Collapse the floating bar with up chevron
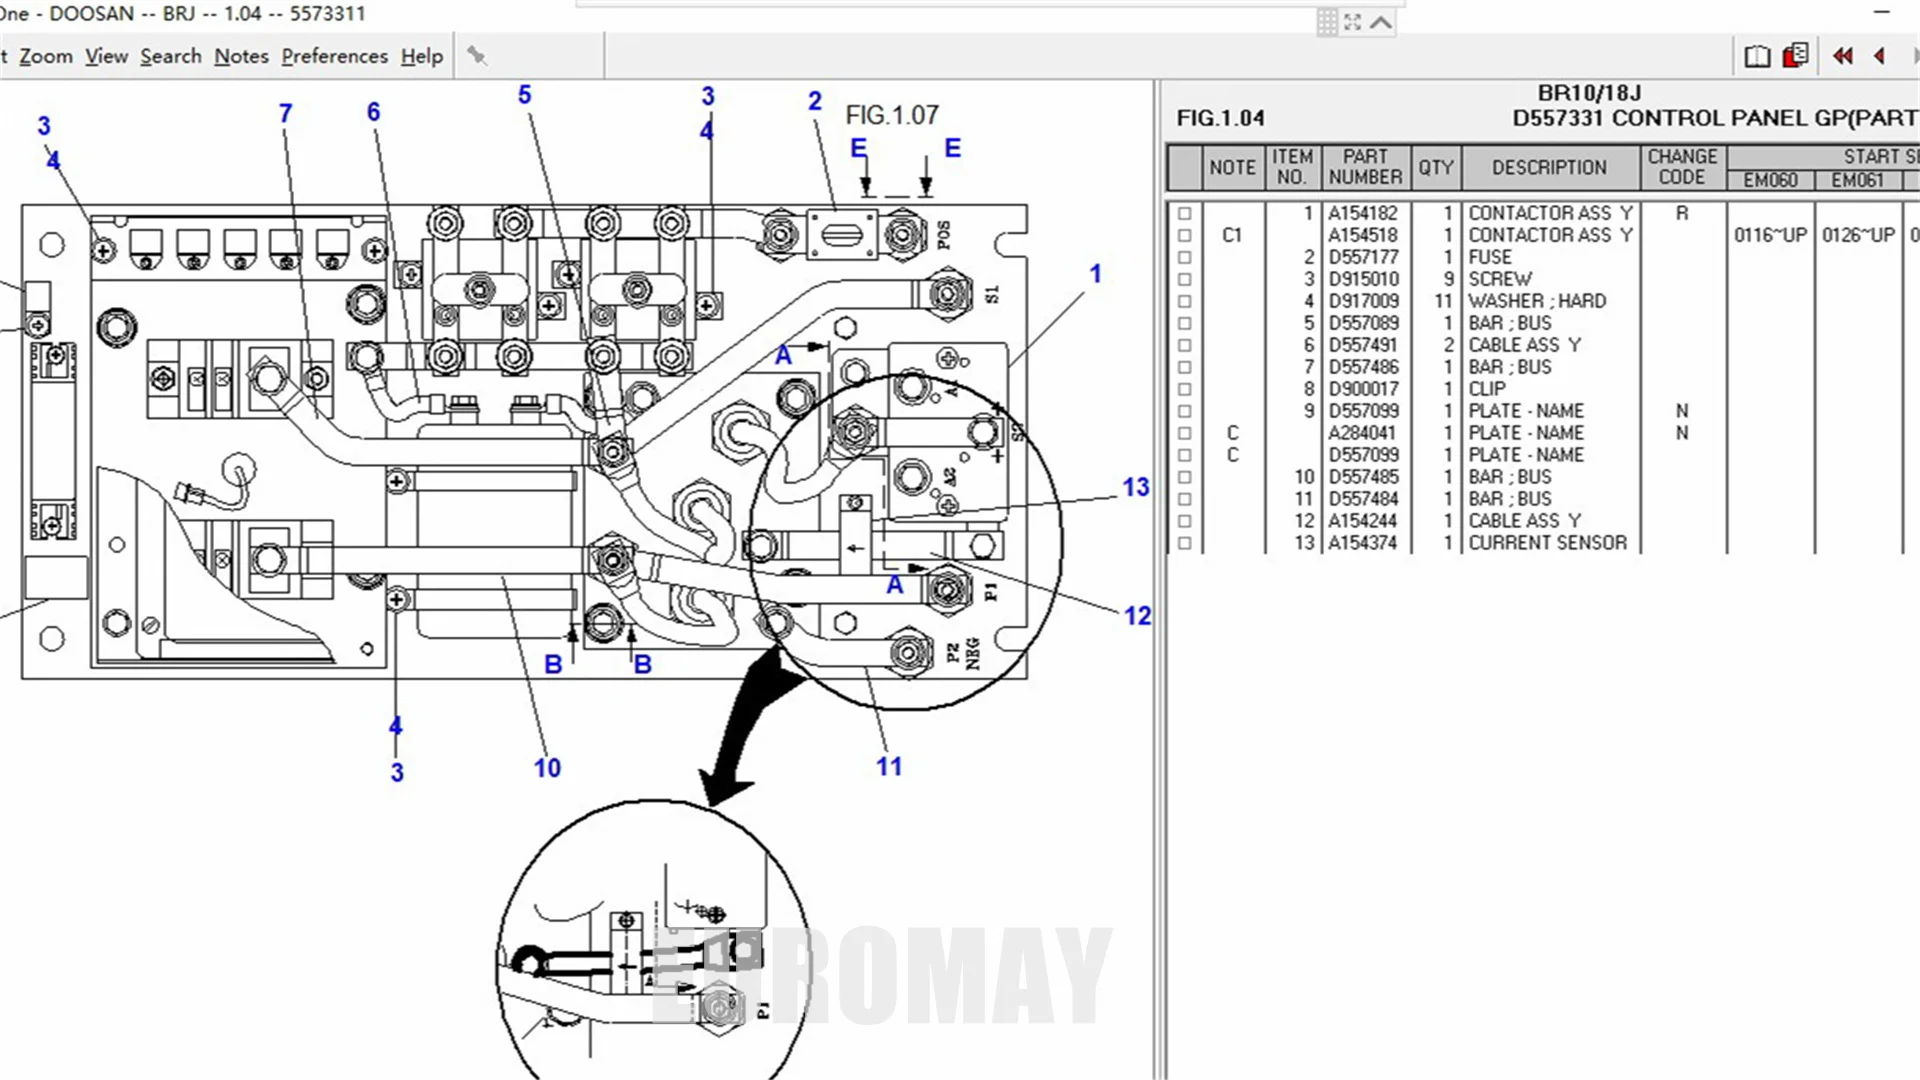Image resolution: width=1920 pixels, height=1080 pixels. pyautogui.click(x=1381, y=22)
